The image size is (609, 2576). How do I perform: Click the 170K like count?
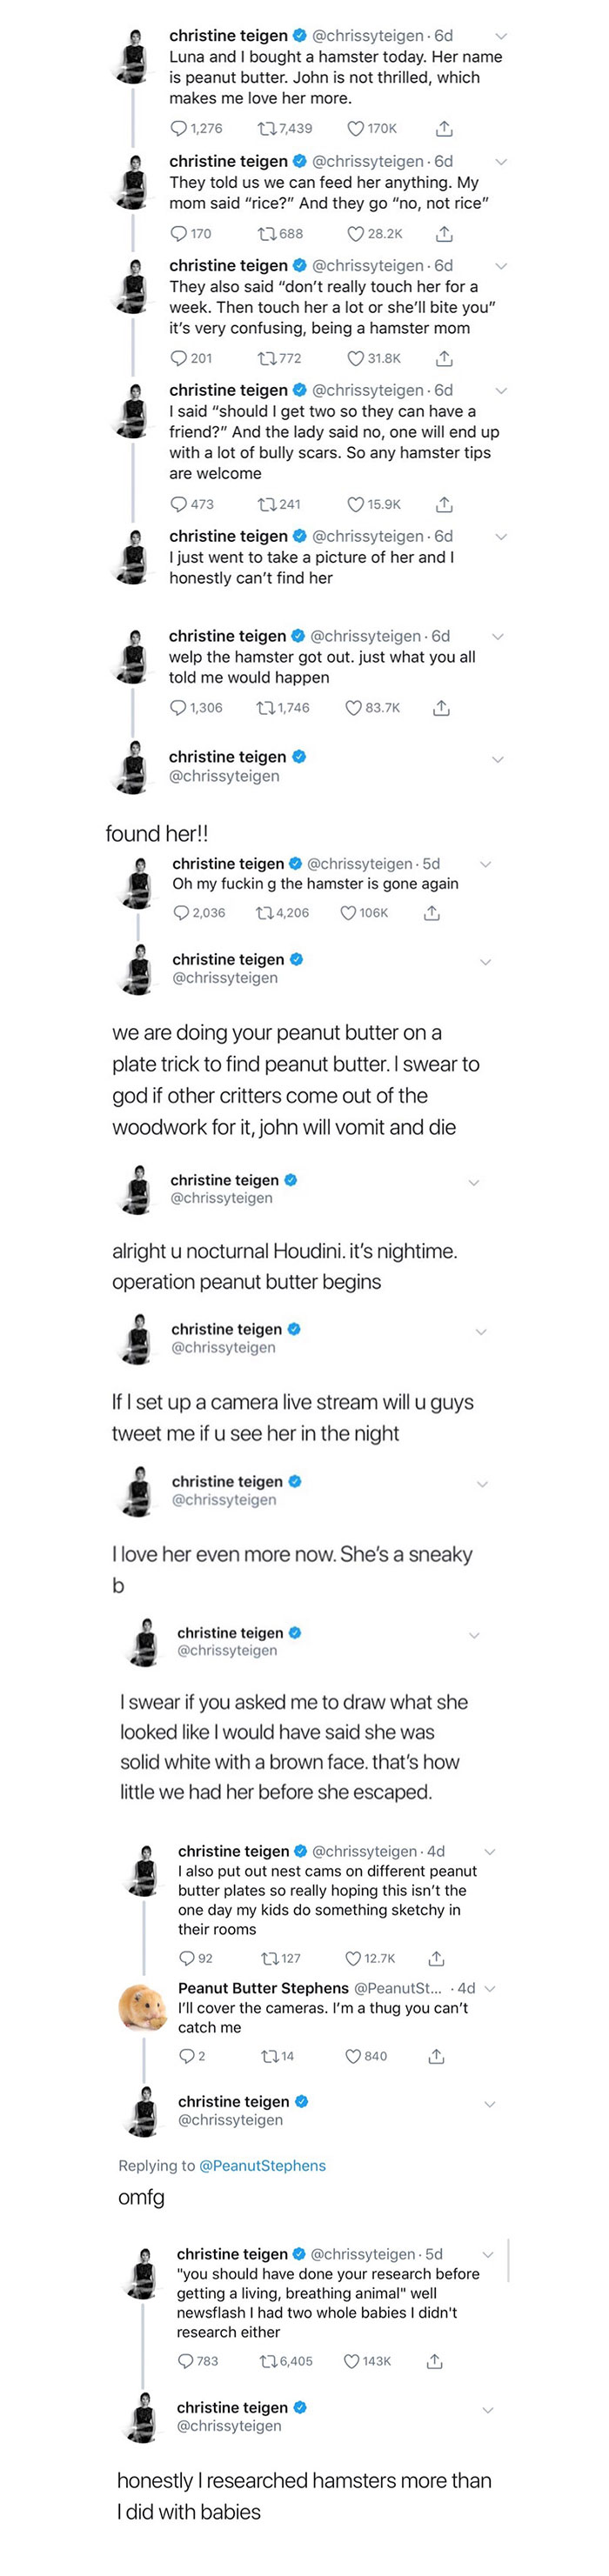382,127
